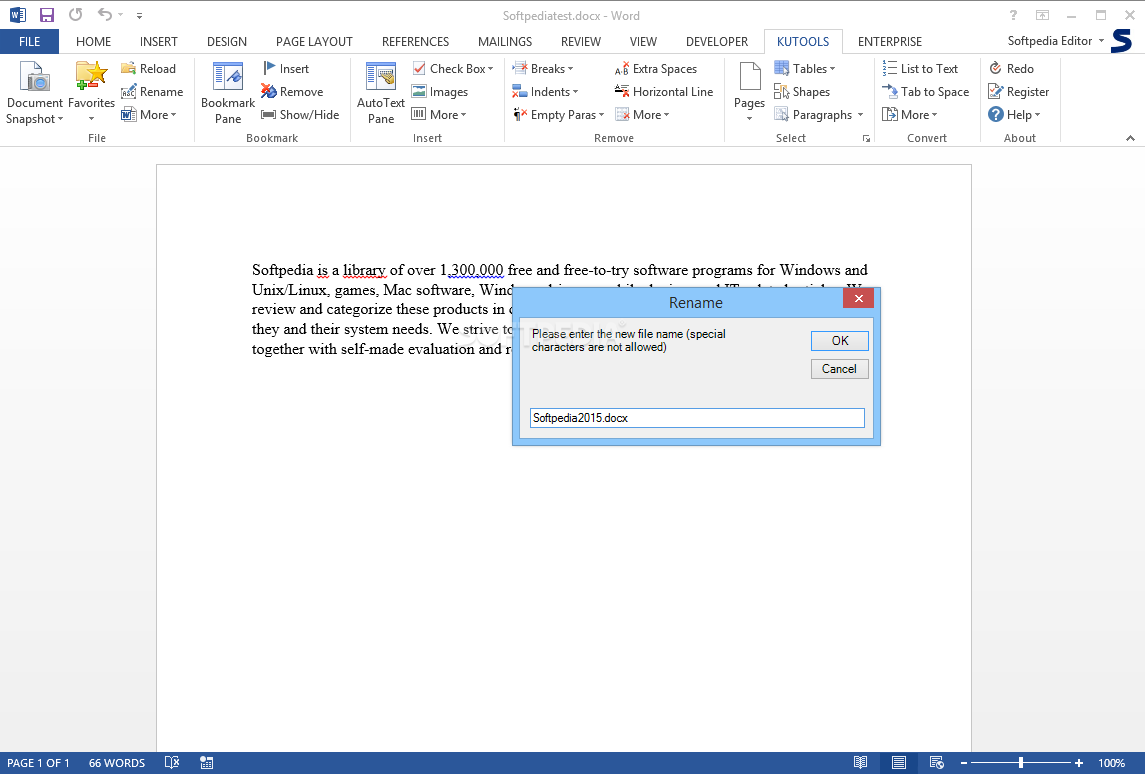Remove Extra Spaces from the document
This screenshot has width=1145, height=774.
click(x=656, y=69)
